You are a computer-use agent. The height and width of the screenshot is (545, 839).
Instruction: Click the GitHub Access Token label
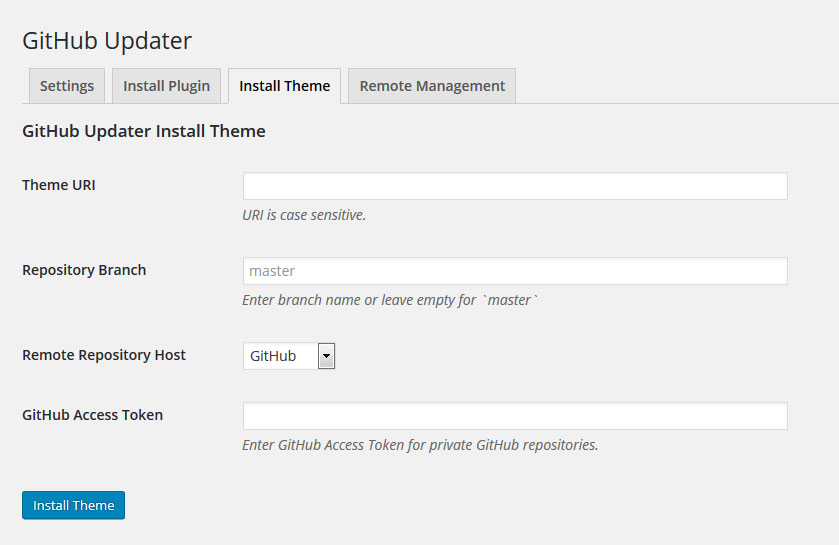pyautogui.click(x=93, y=415)
